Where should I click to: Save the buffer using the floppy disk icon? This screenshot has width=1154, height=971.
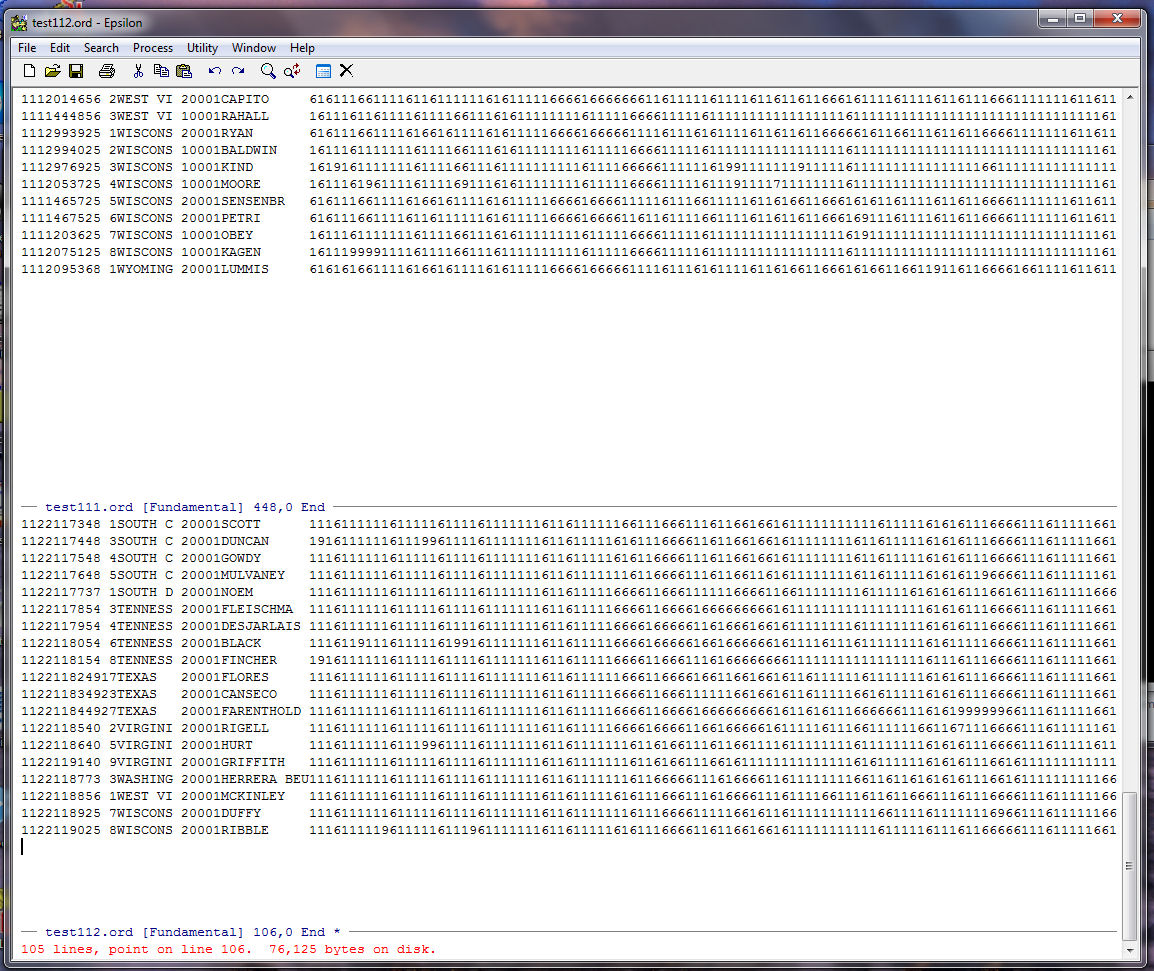(x=76, y=71)
